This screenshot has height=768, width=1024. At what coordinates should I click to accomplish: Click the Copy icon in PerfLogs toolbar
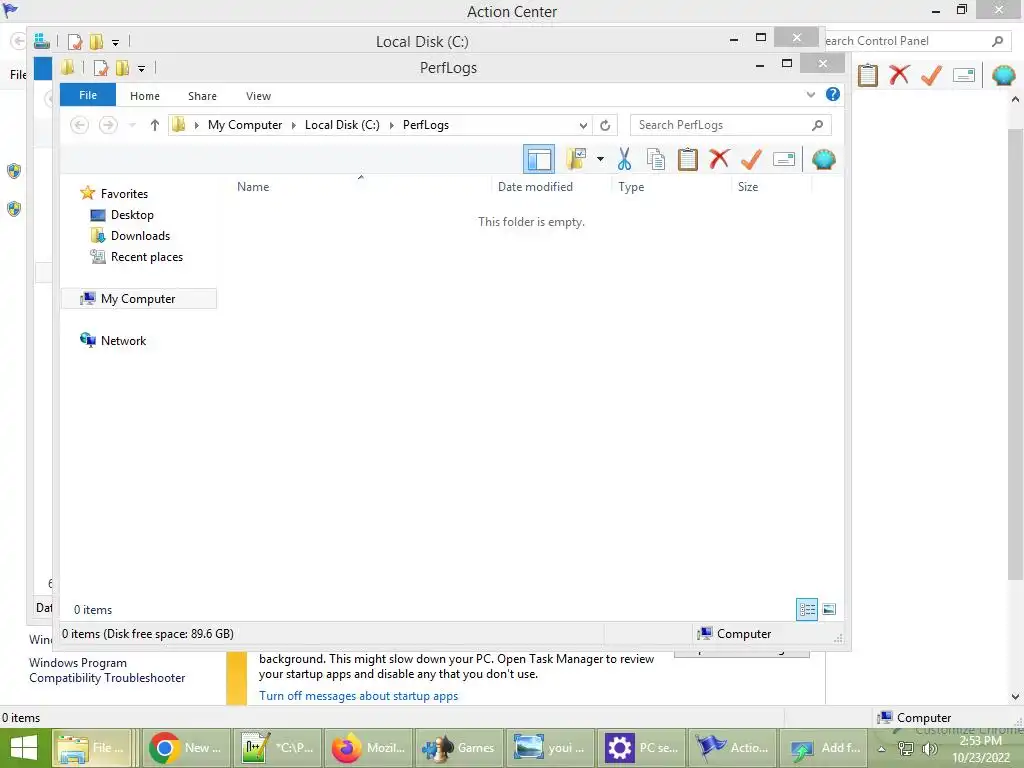pyautogui.click(x=656, y=159)
